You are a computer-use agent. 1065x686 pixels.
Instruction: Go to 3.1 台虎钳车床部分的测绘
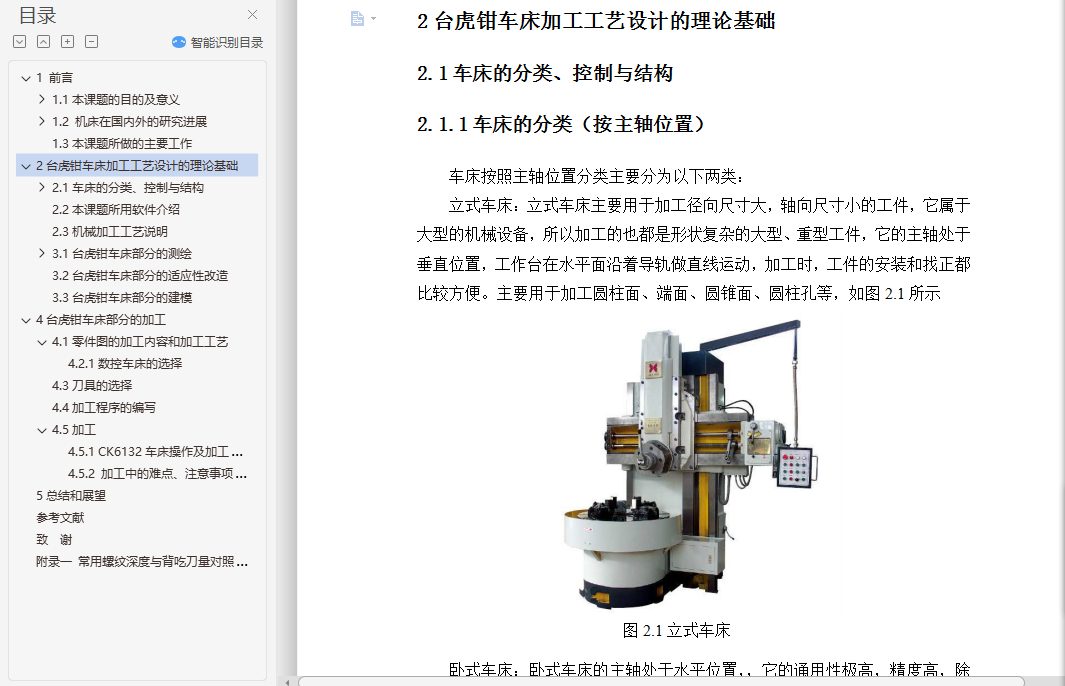122,253
